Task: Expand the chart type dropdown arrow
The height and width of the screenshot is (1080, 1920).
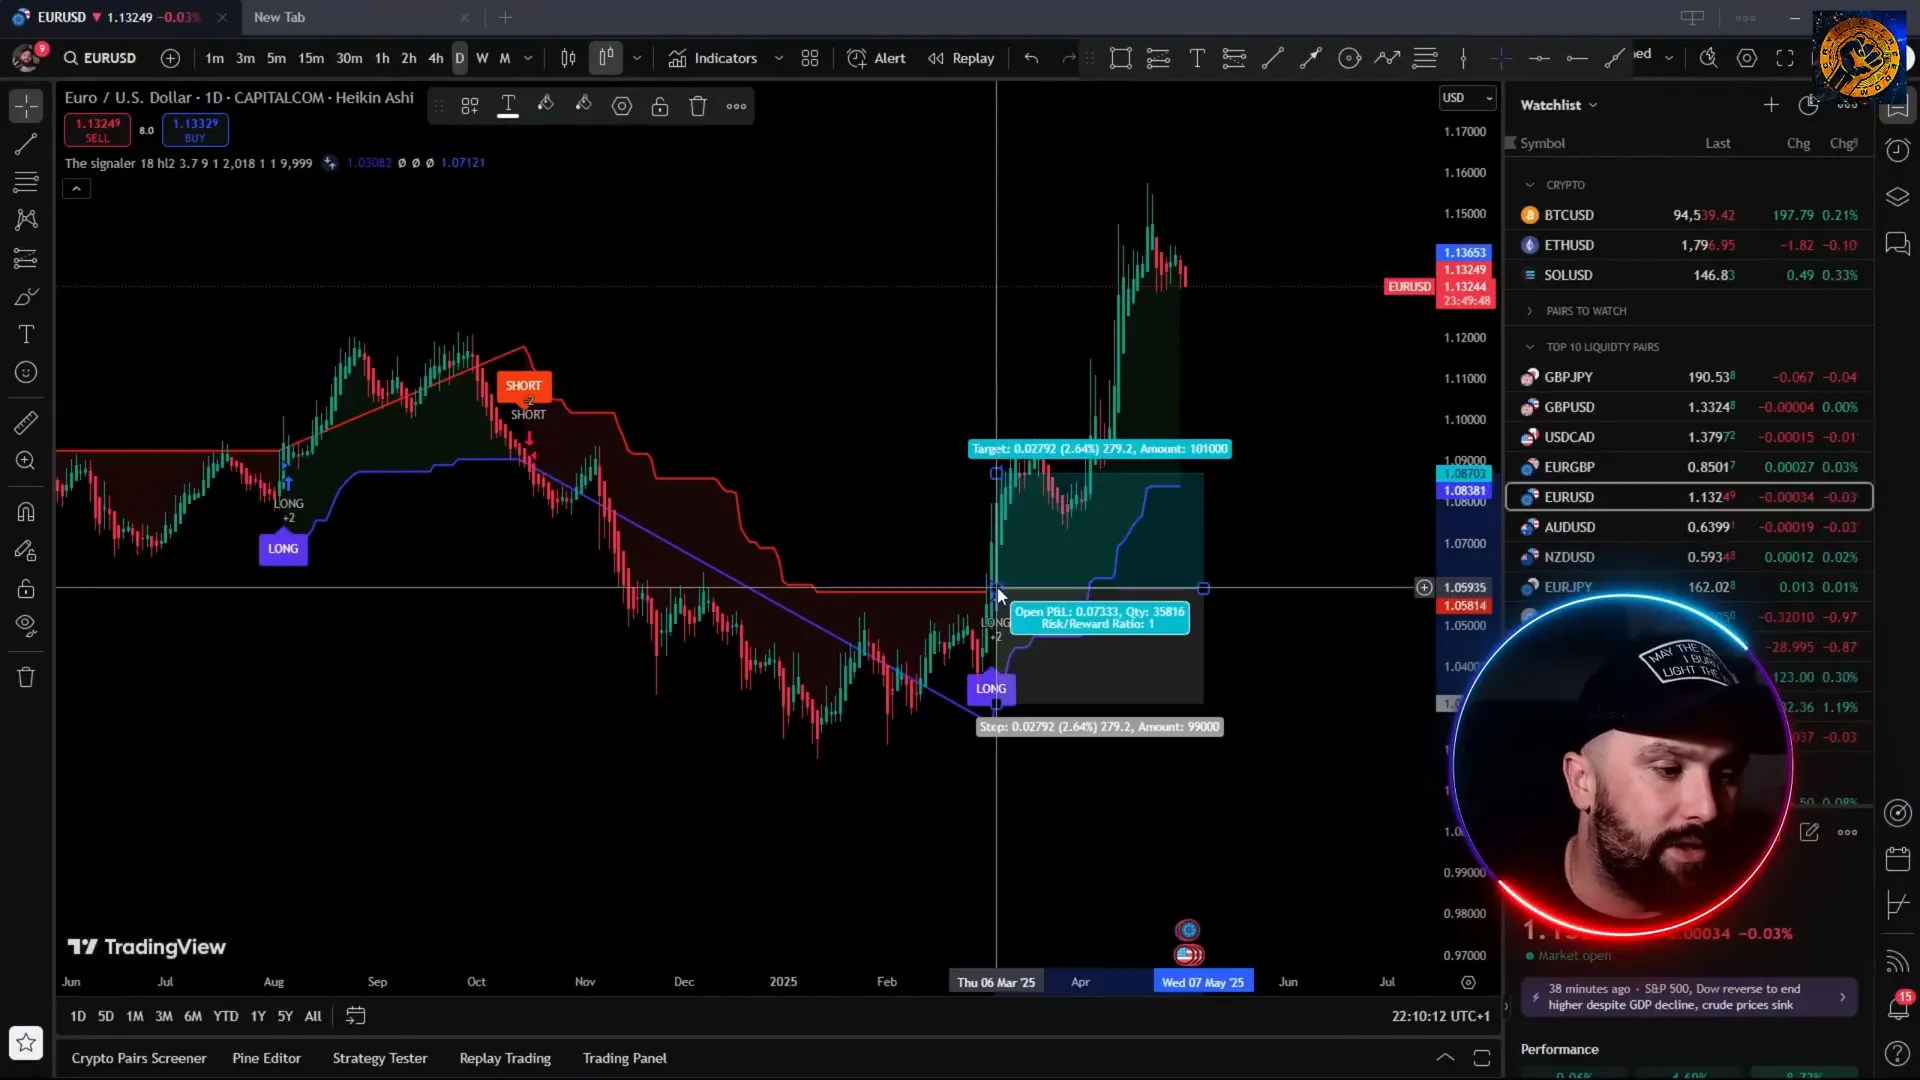Action: (637, 58)
